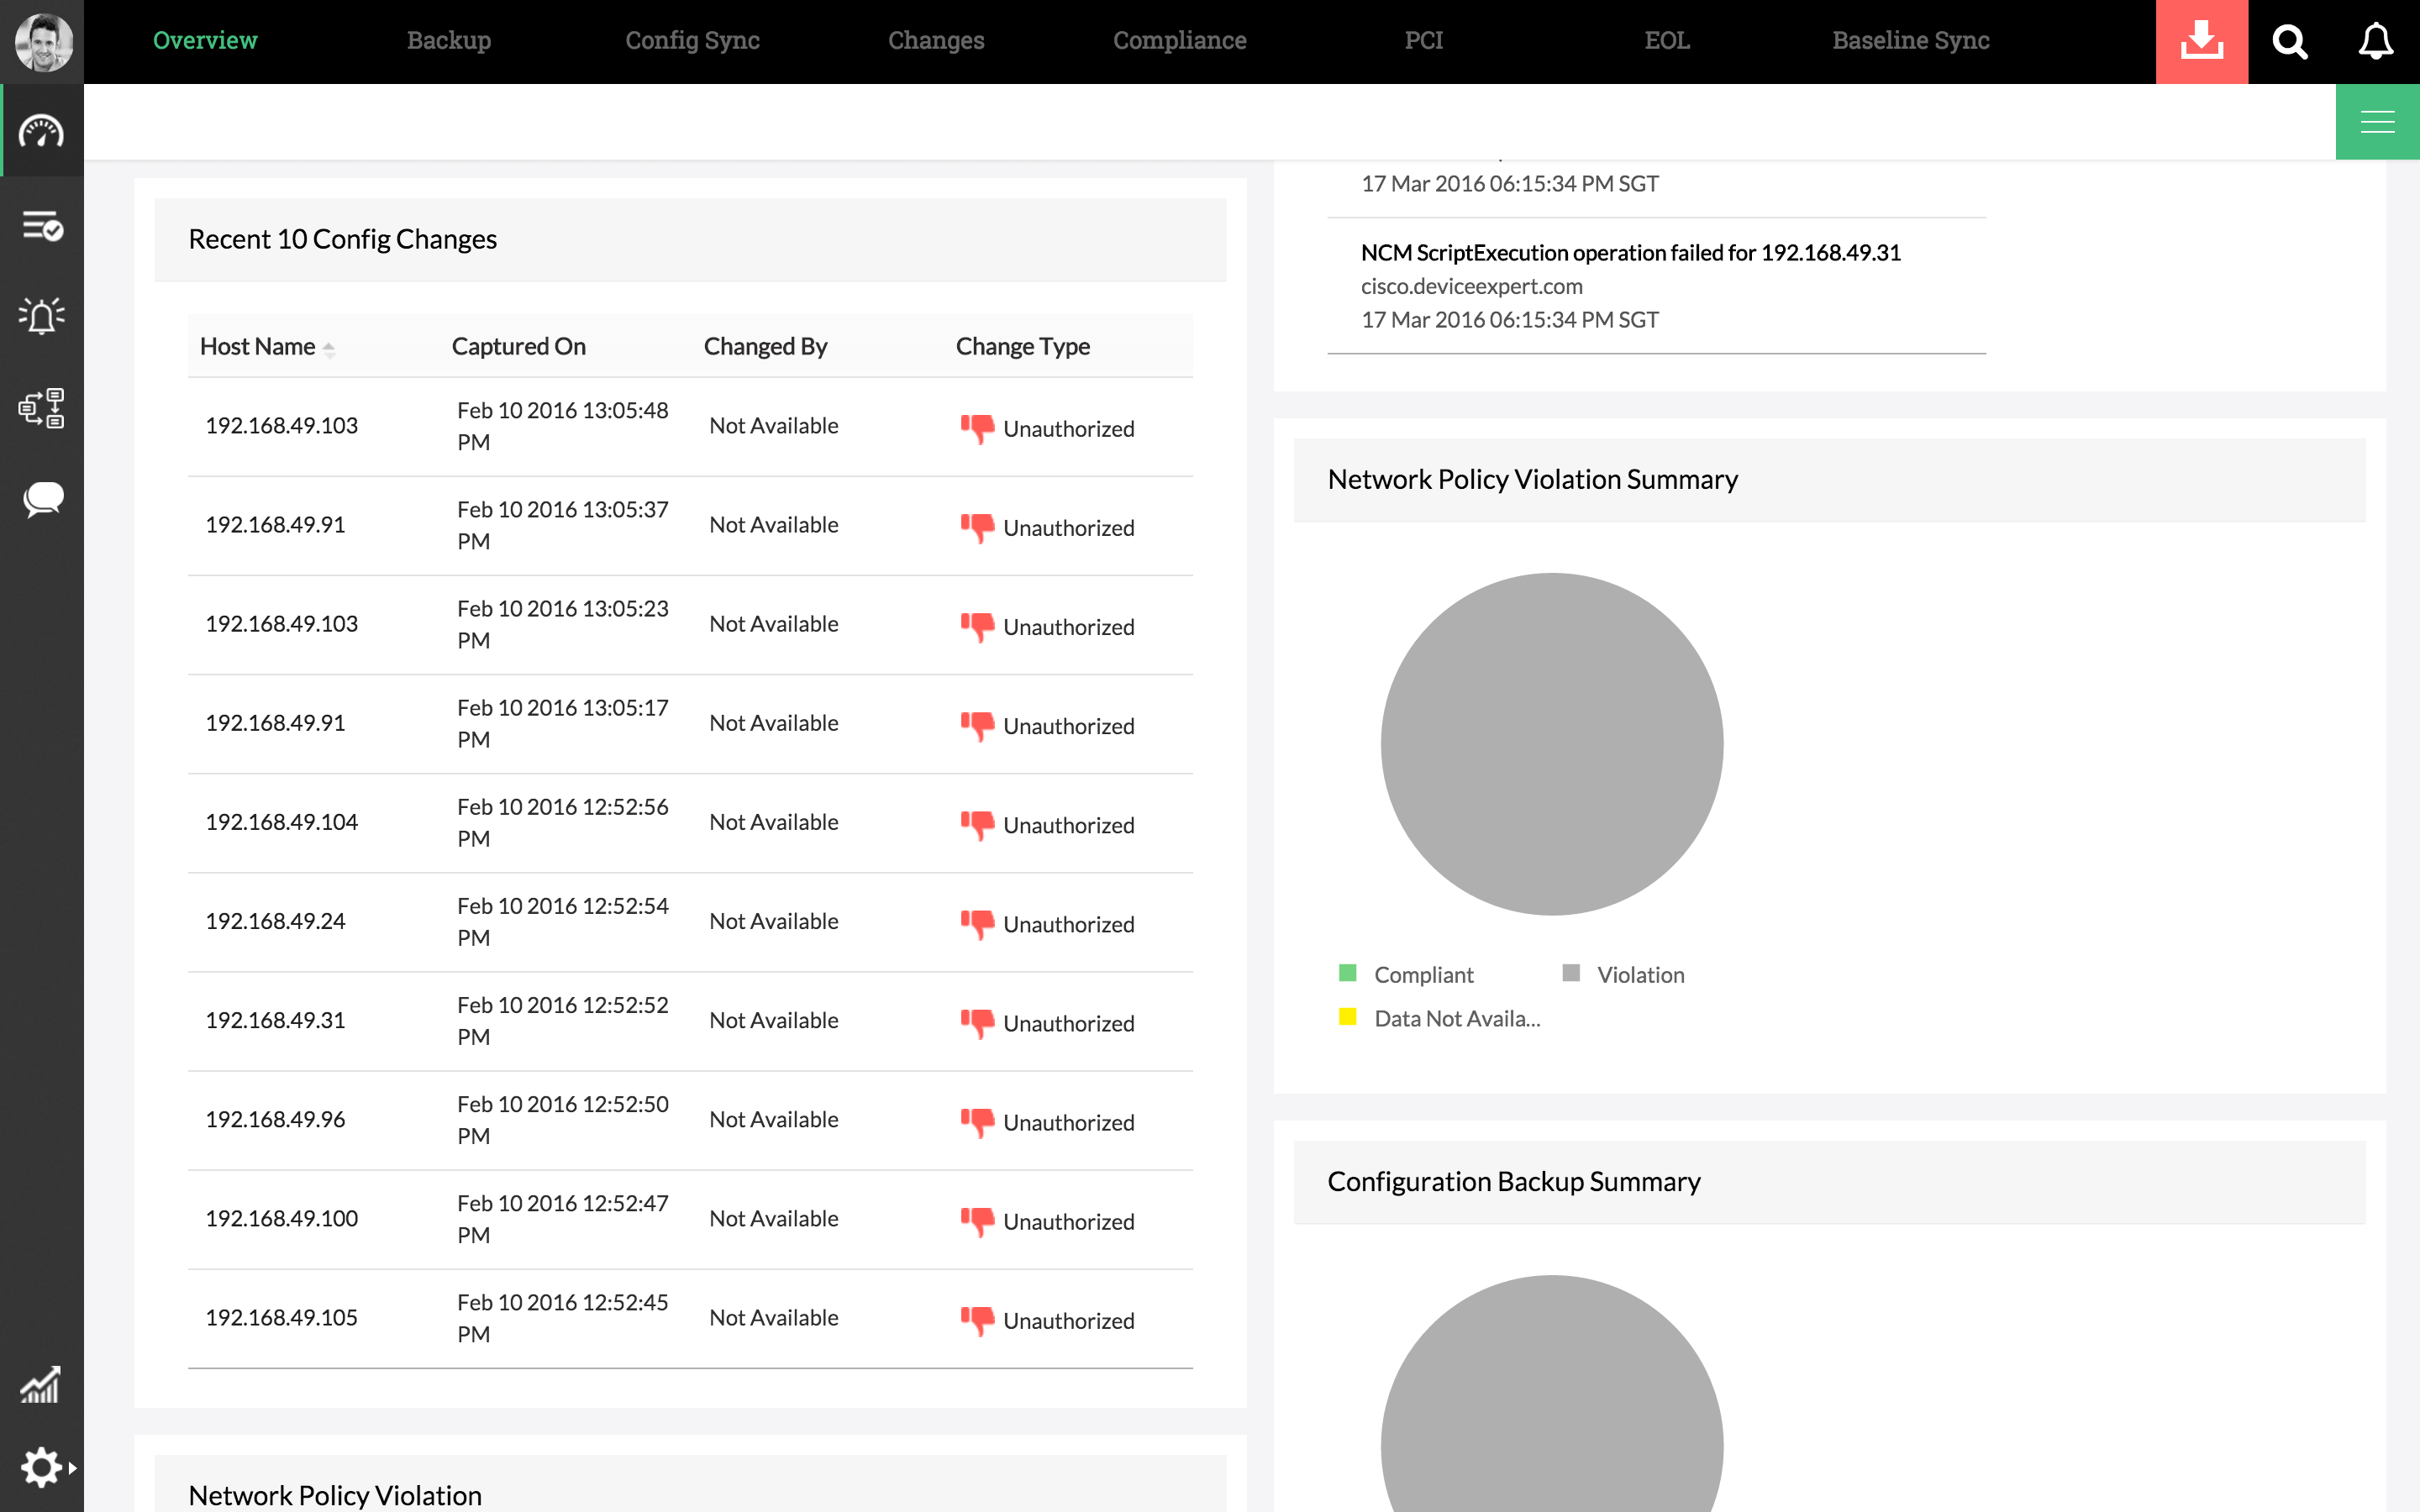Toggle the Data Not Available yellow legend

click(1348, 1017)
